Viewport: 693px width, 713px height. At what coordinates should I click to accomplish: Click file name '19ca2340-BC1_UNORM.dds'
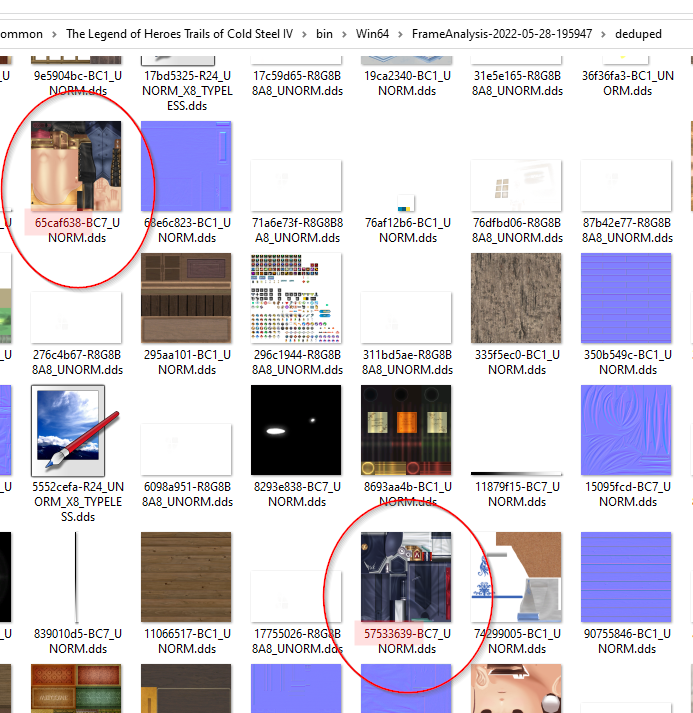pos(407,83)
